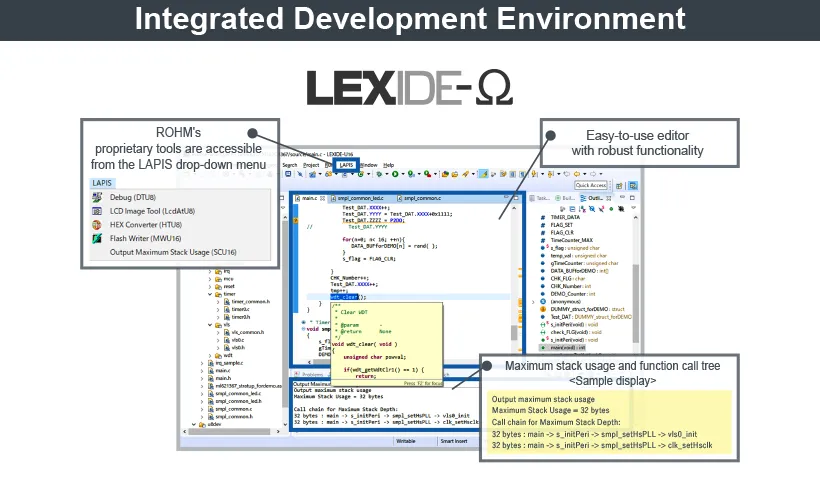Click the HEX Converter icon
Viewport: 820px width, 481px height.
coord(97,224)
